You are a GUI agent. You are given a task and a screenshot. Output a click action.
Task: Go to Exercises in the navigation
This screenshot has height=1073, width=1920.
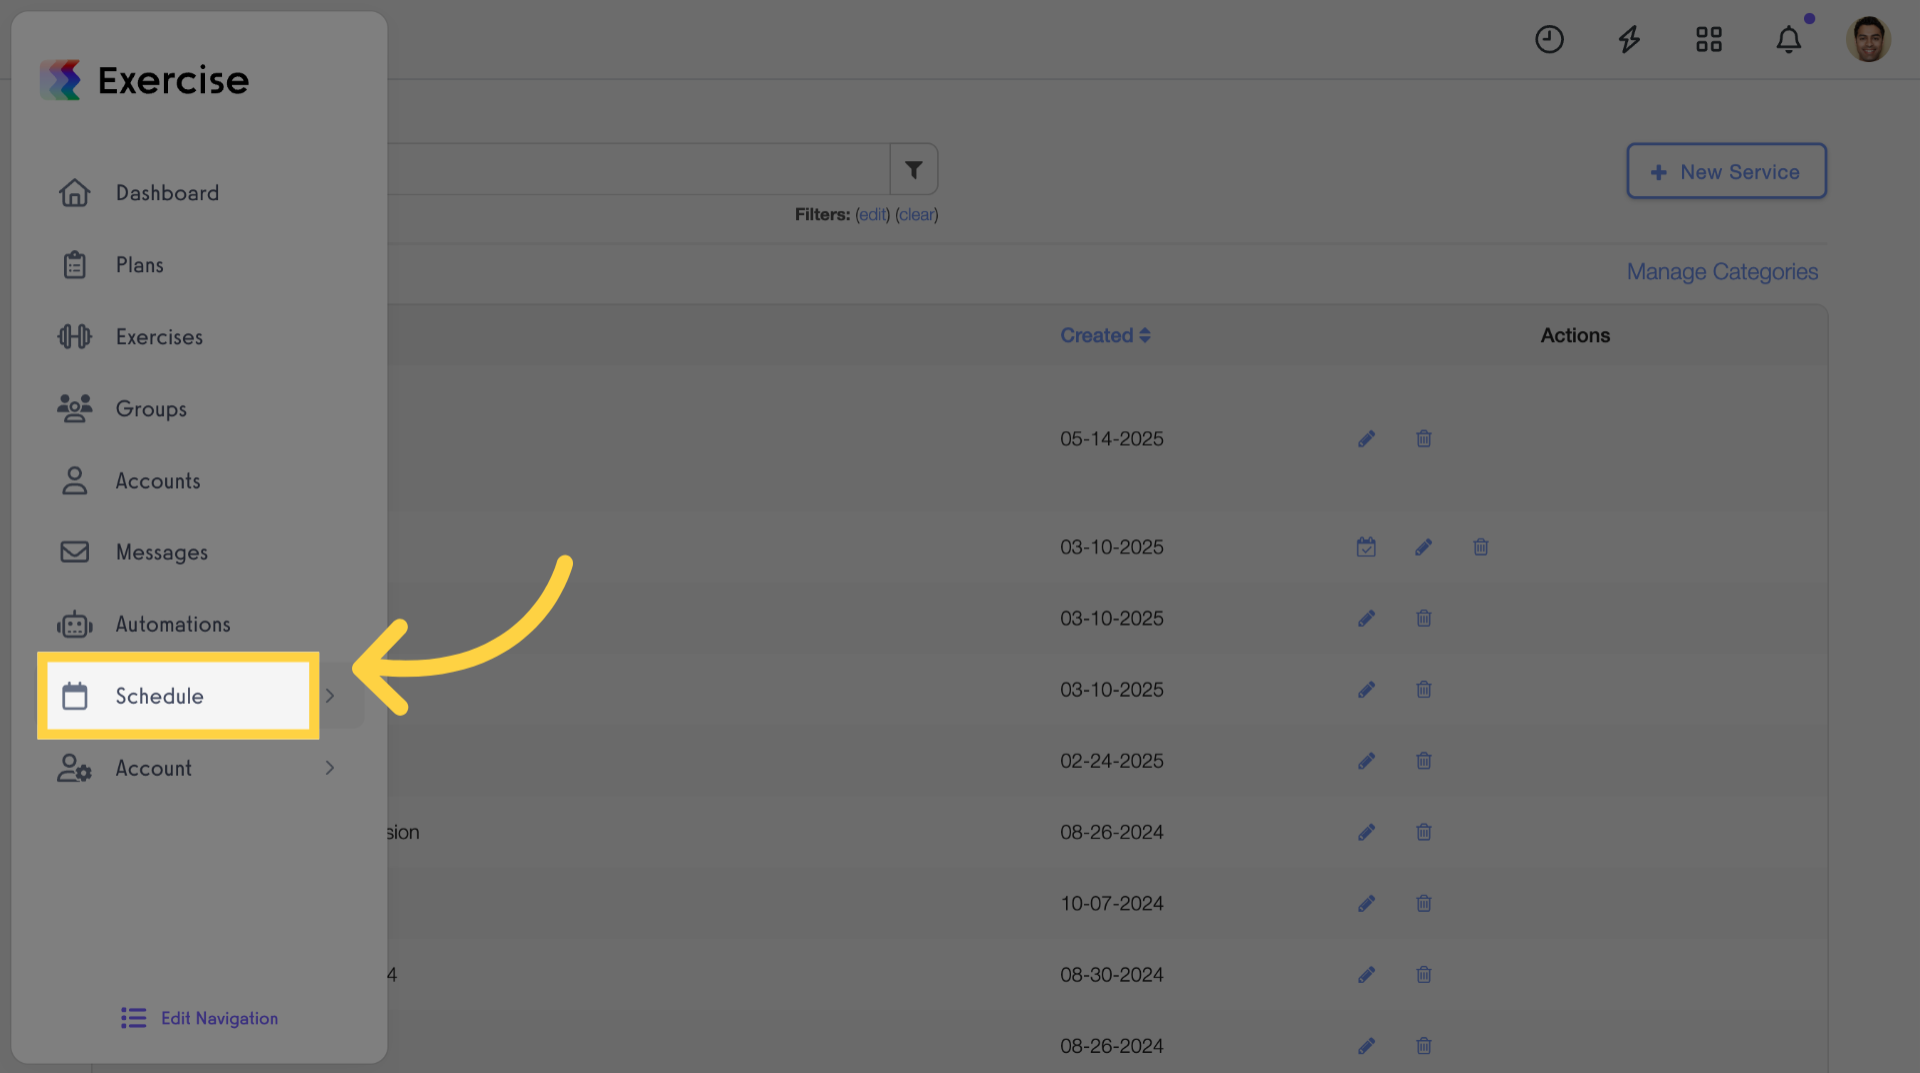159,337
